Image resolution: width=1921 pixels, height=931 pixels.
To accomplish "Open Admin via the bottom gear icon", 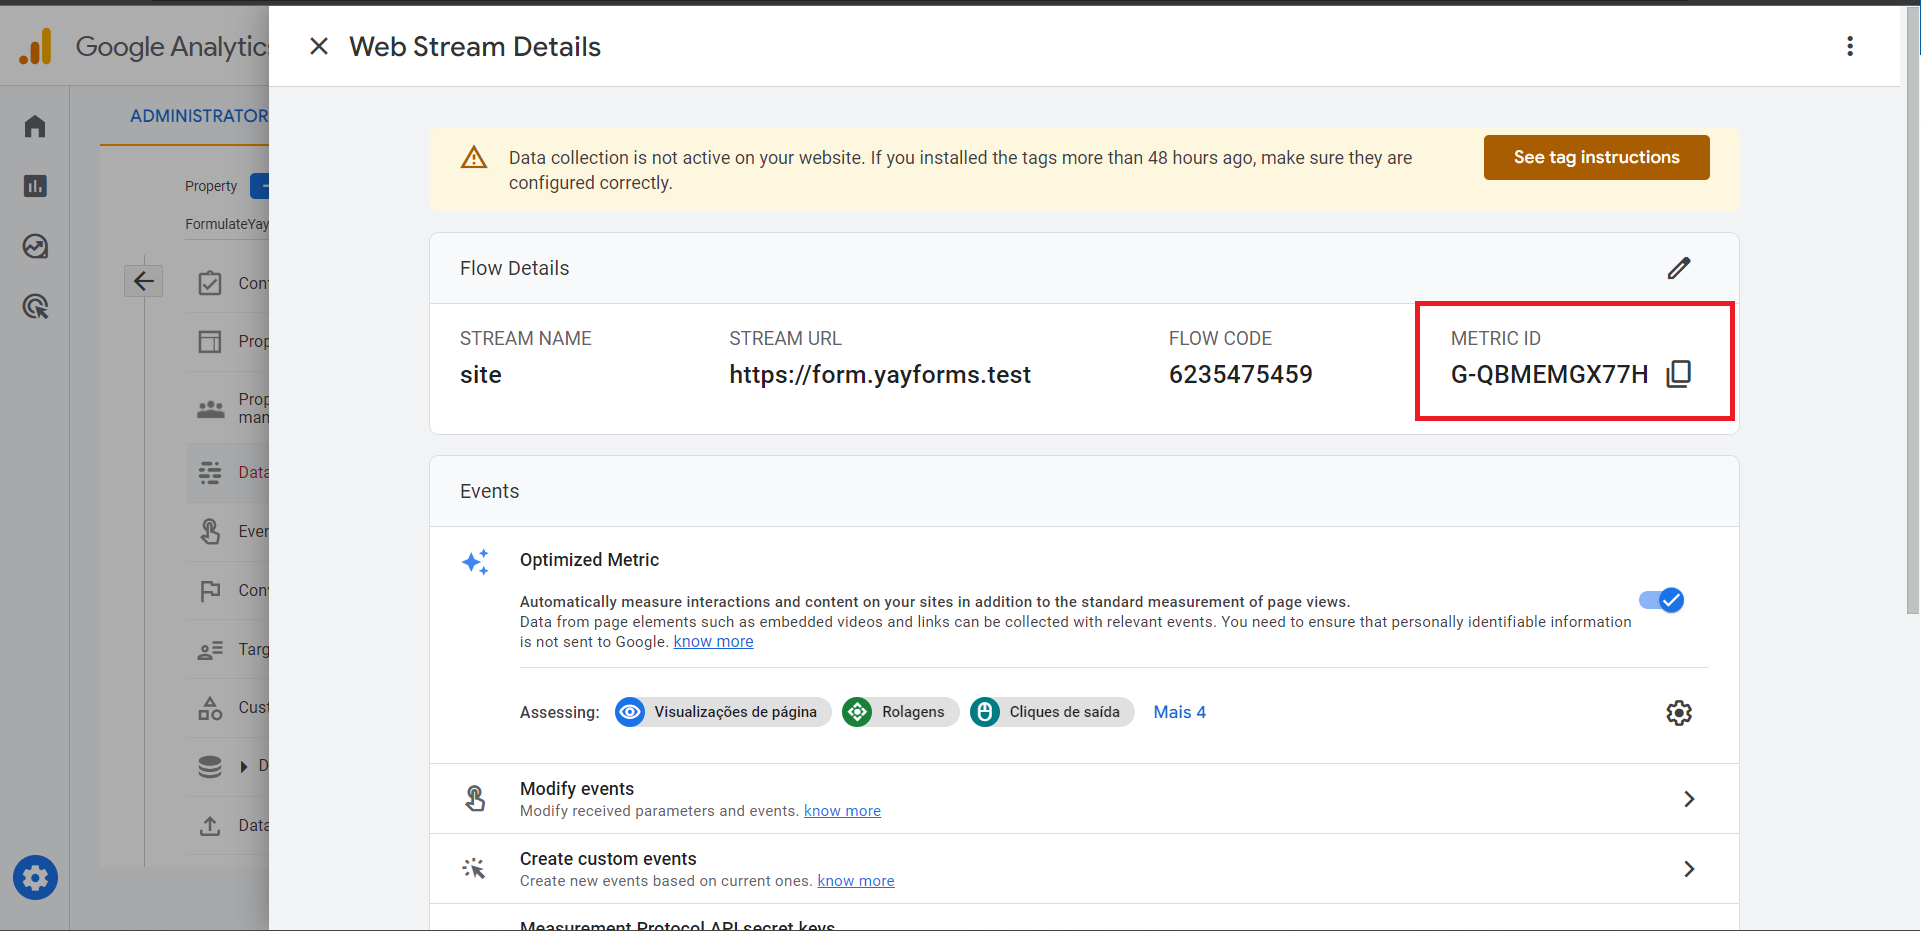I will point(35,878).
